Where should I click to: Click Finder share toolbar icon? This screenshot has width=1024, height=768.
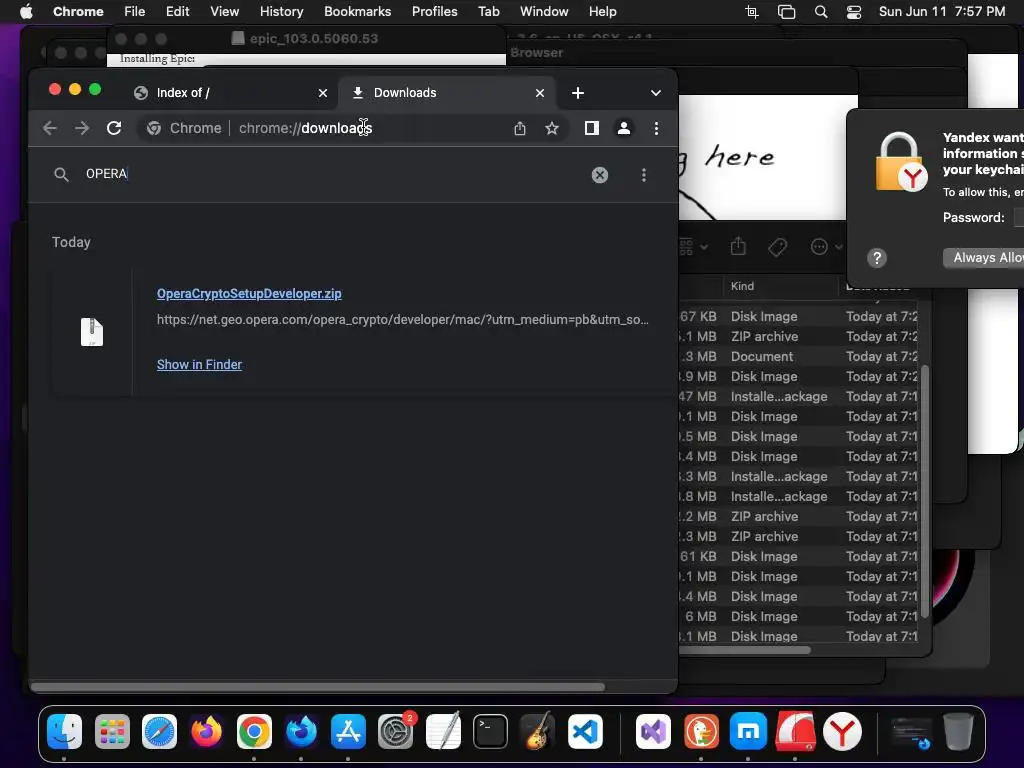click(x=738, y=246)
